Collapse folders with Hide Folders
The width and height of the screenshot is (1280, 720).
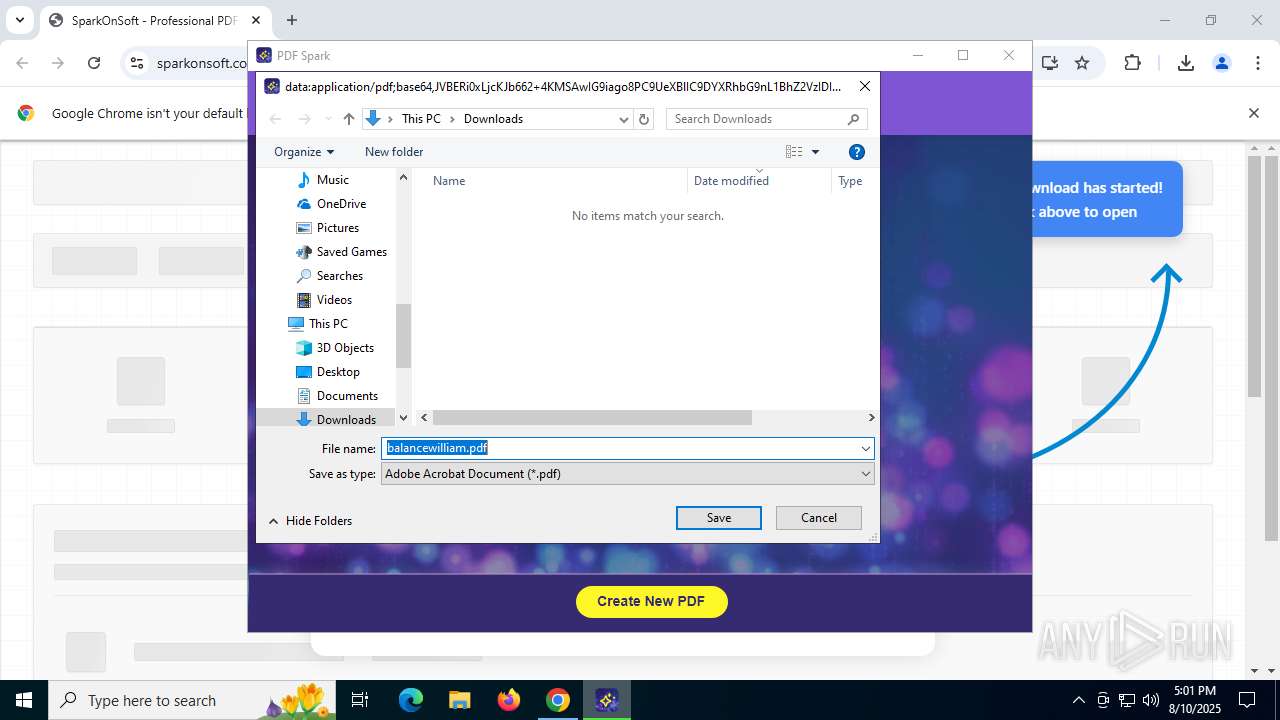click(310, 521)
